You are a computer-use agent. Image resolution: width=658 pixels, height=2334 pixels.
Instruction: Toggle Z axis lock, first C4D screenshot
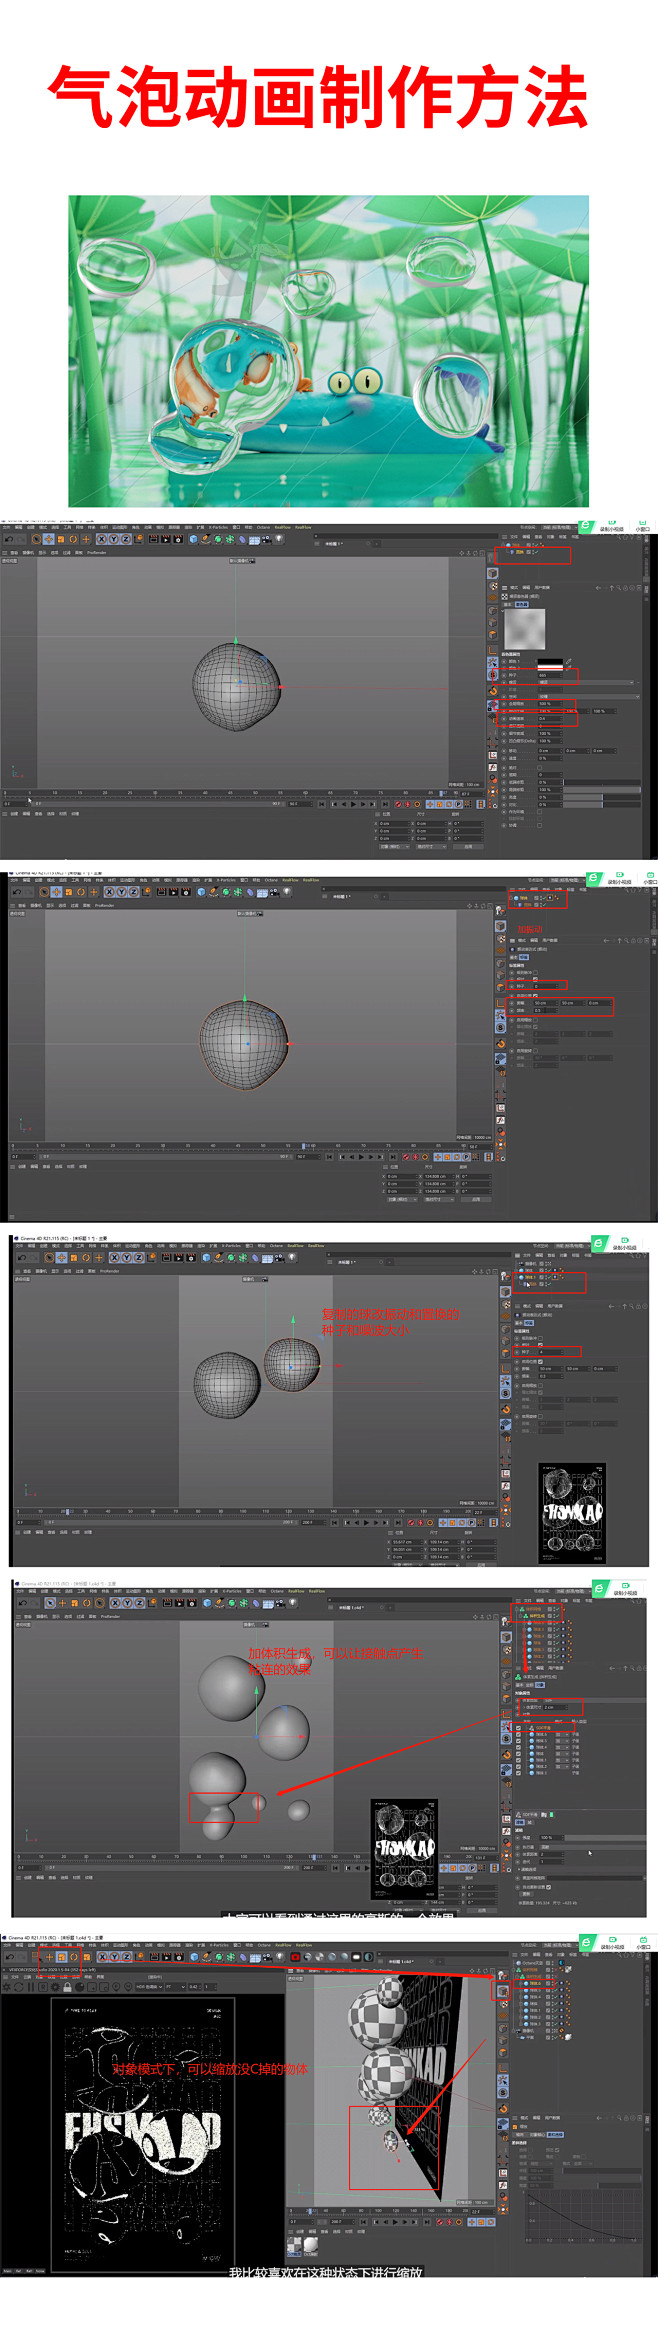(125, 538)
